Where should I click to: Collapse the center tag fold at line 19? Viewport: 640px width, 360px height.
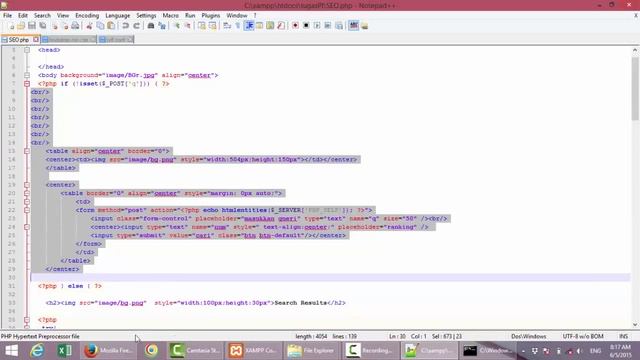click(x=27, y=185)
